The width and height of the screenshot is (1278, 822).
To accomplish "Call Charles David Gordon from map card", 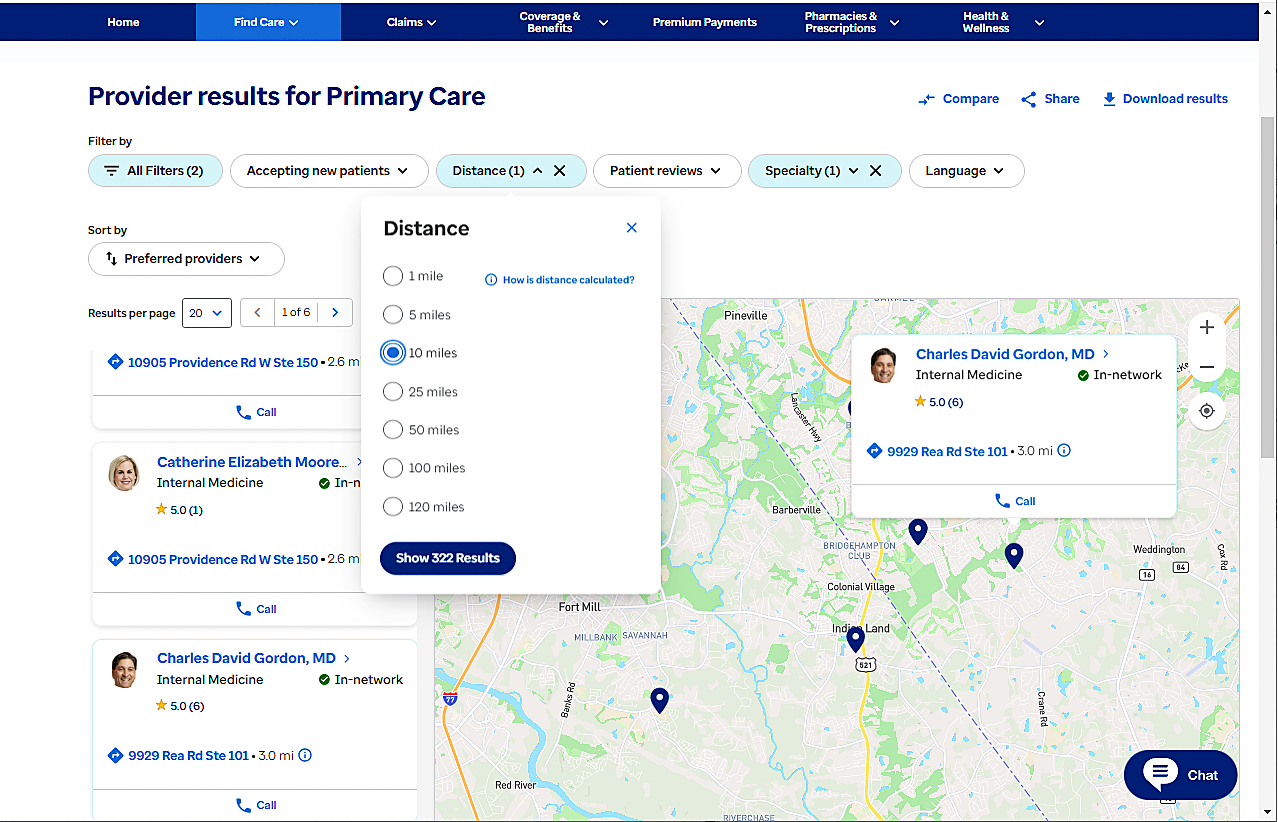I will [1014, 501].
